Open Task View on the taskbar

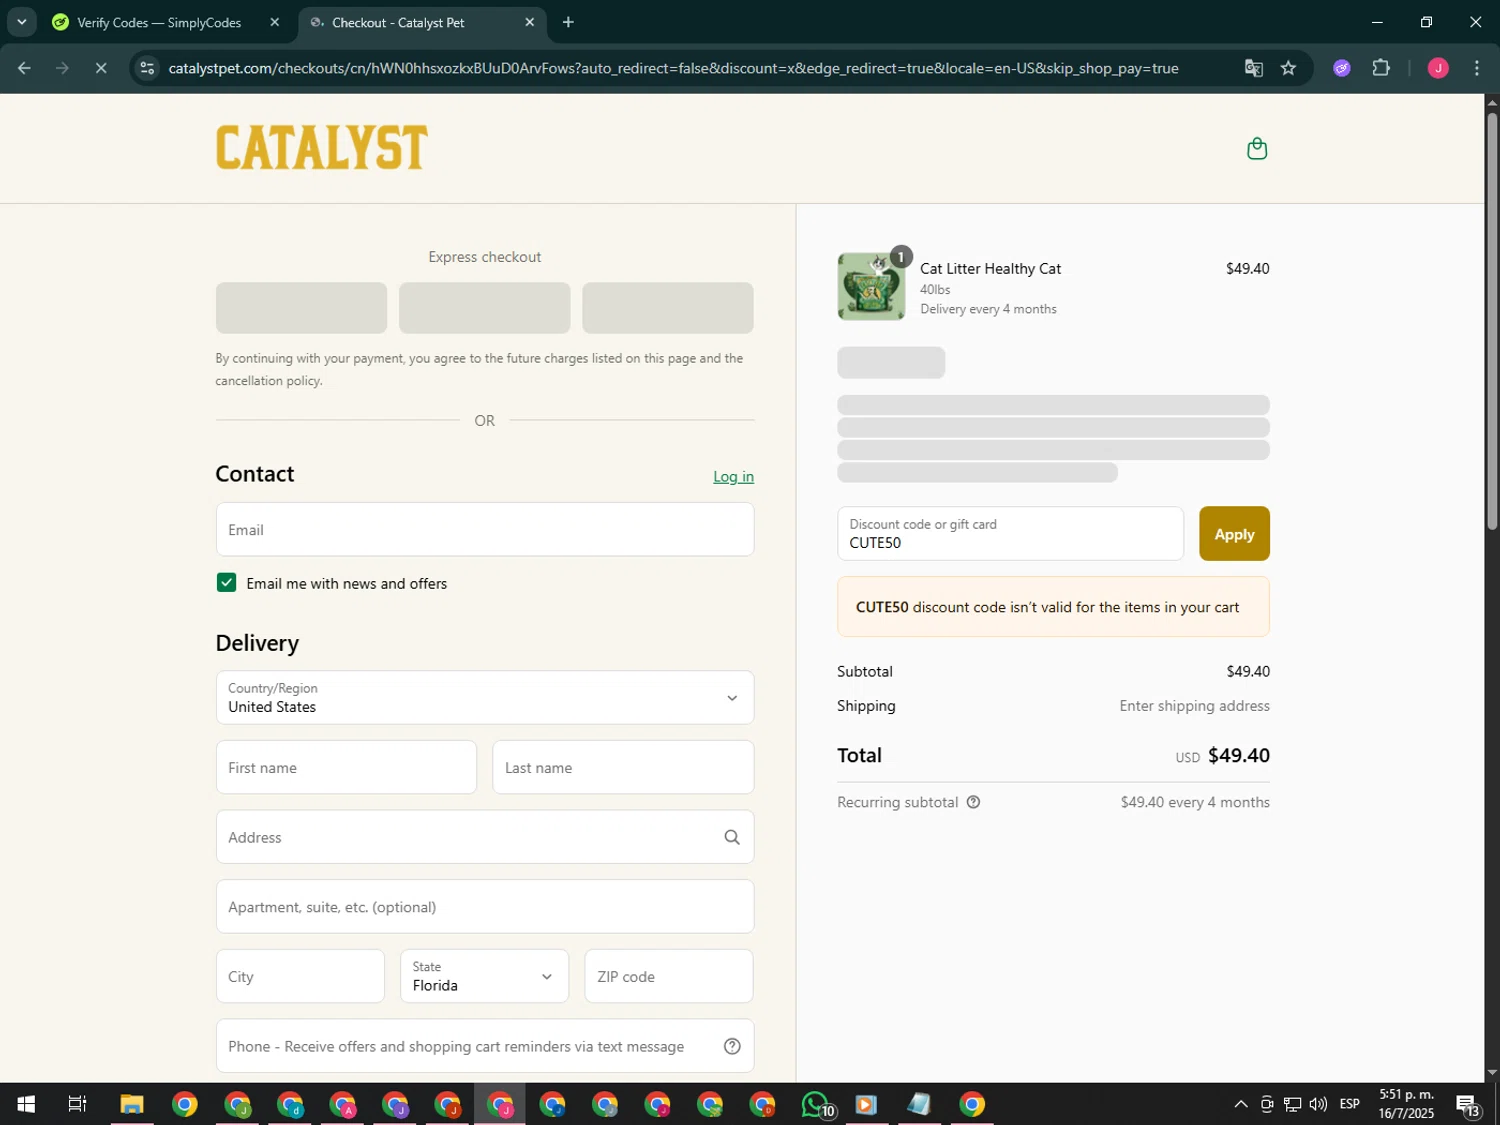77,1104
